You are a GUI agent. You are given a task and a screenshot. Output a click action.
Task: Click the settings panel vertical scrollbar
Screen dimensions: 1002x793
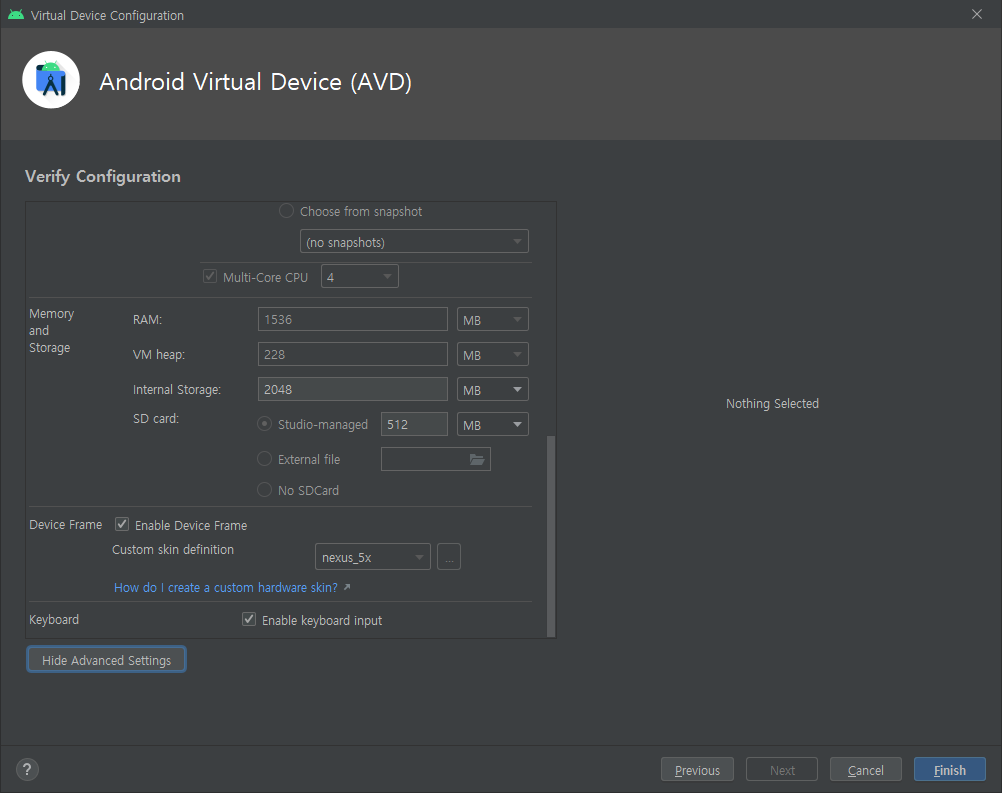[551, 536]
